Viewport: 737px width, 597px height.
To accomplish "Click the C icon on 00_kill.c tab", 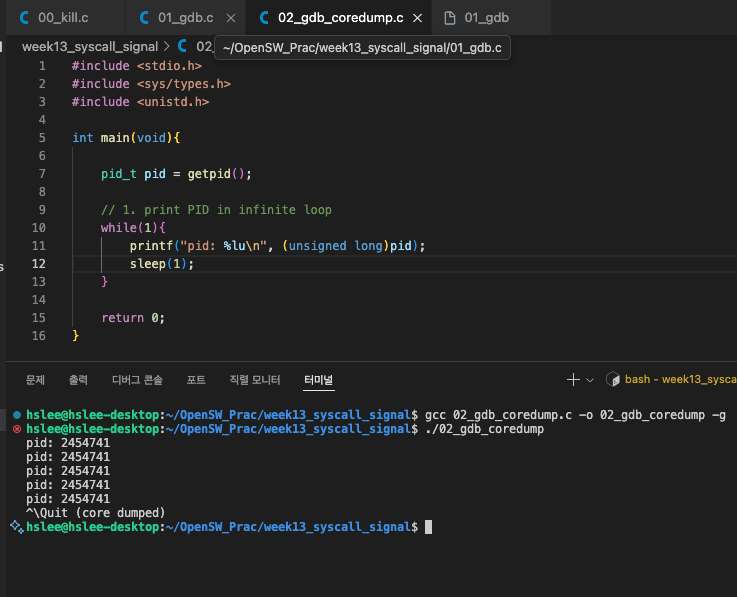I will click(24, 18).
